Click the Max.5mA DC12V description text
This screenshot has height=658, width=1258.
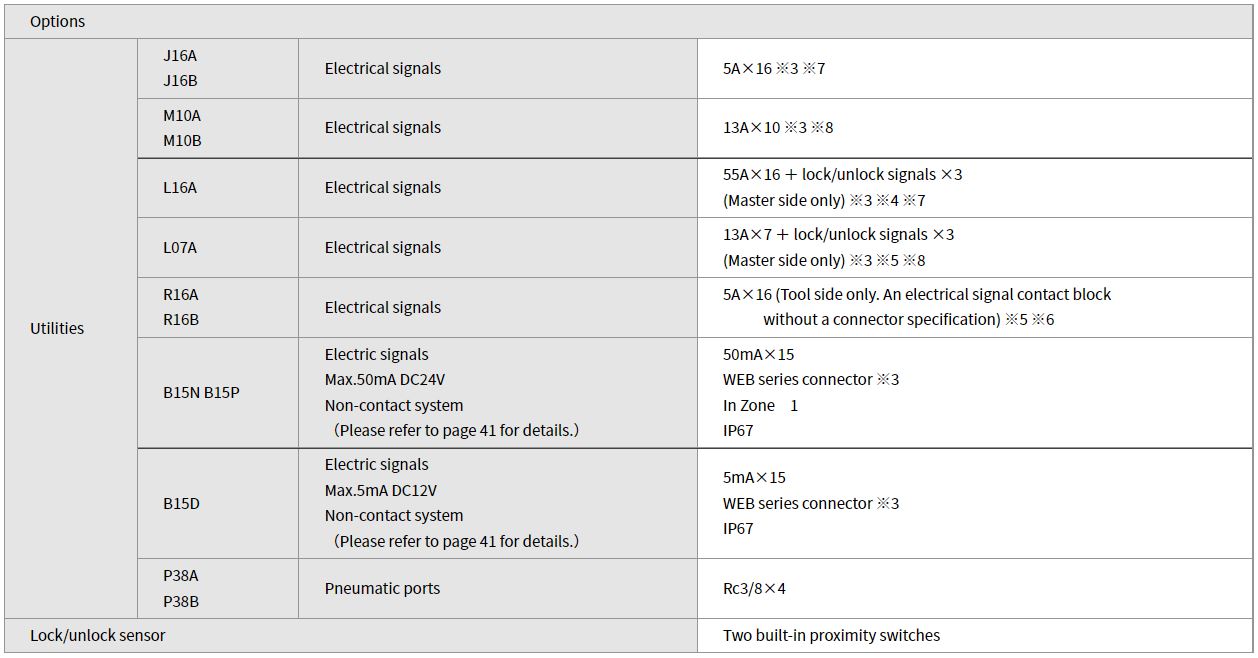click(x=381, y=490)
